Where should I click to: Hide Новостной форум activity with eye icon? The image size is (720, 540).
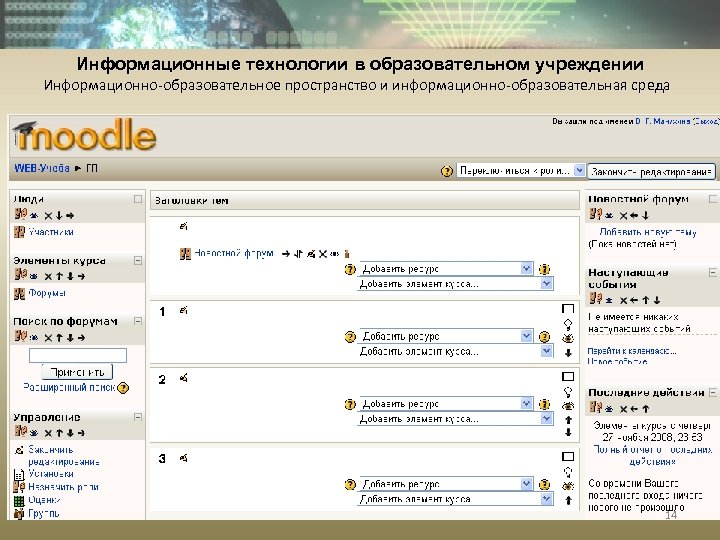[x=335, y=253]
